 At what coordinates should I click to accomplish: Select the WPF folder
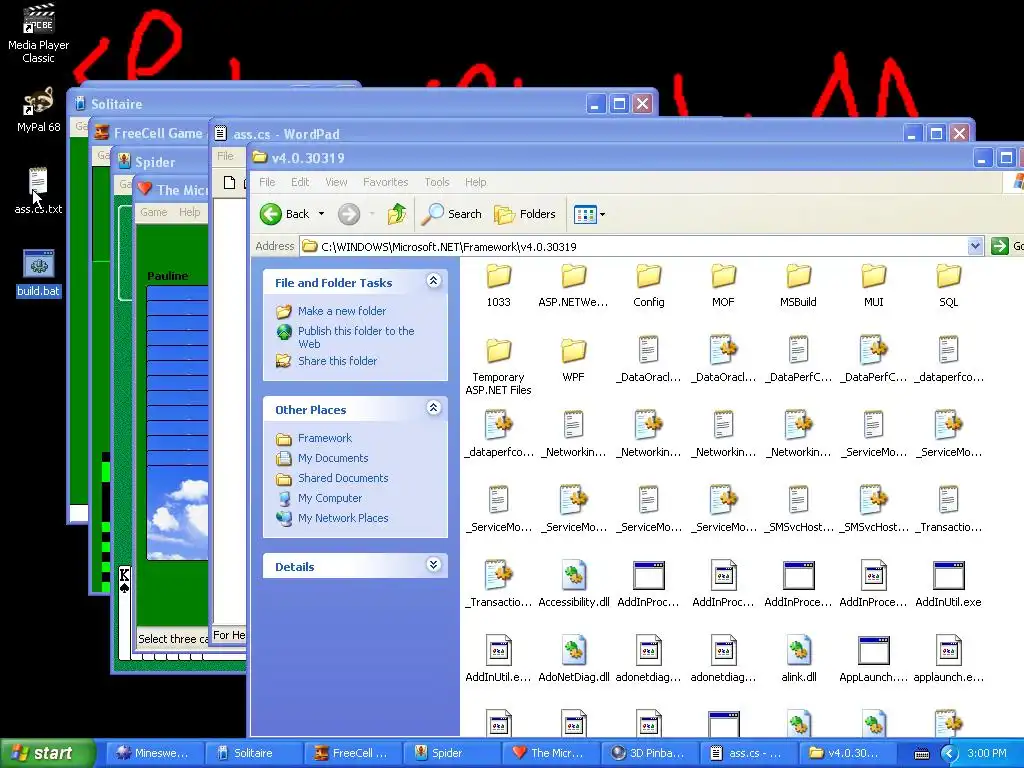point(573,360)
